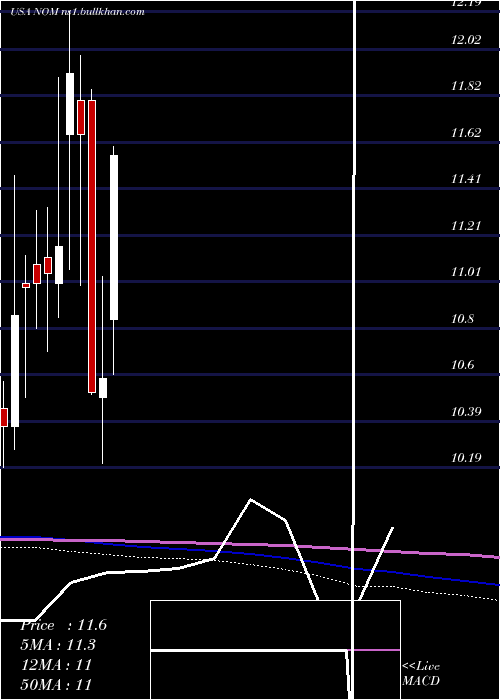Click the 50MA : 11 readout
Image resolution: width=500 pixels, height=700 pixels.
click(56, 684)
